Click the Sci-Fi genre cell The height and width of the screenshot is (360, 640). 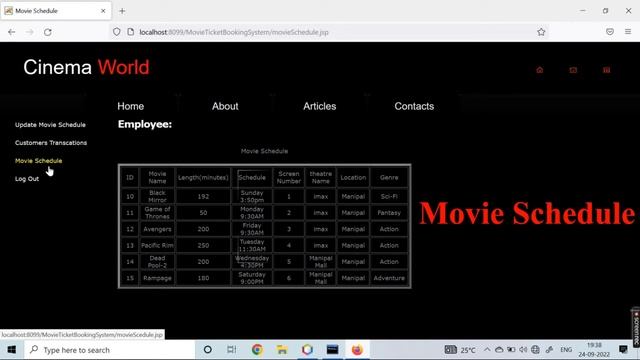click(389, 196)
